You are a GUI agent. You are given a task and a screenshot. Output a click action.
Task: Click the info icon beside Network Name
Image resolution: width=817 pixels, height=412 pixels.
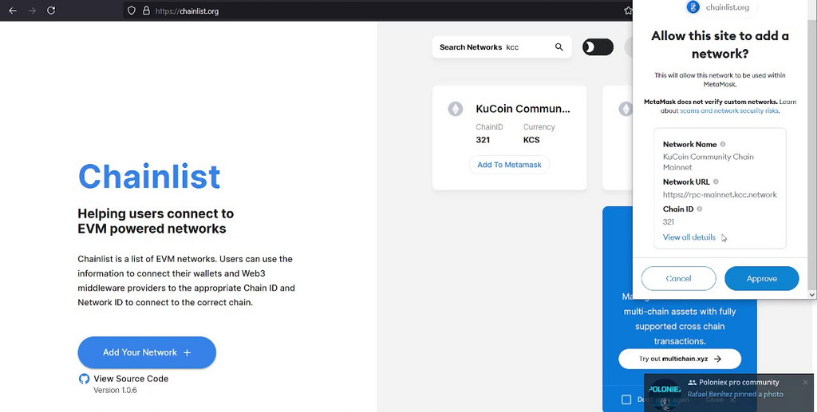[x=723, y=144]
